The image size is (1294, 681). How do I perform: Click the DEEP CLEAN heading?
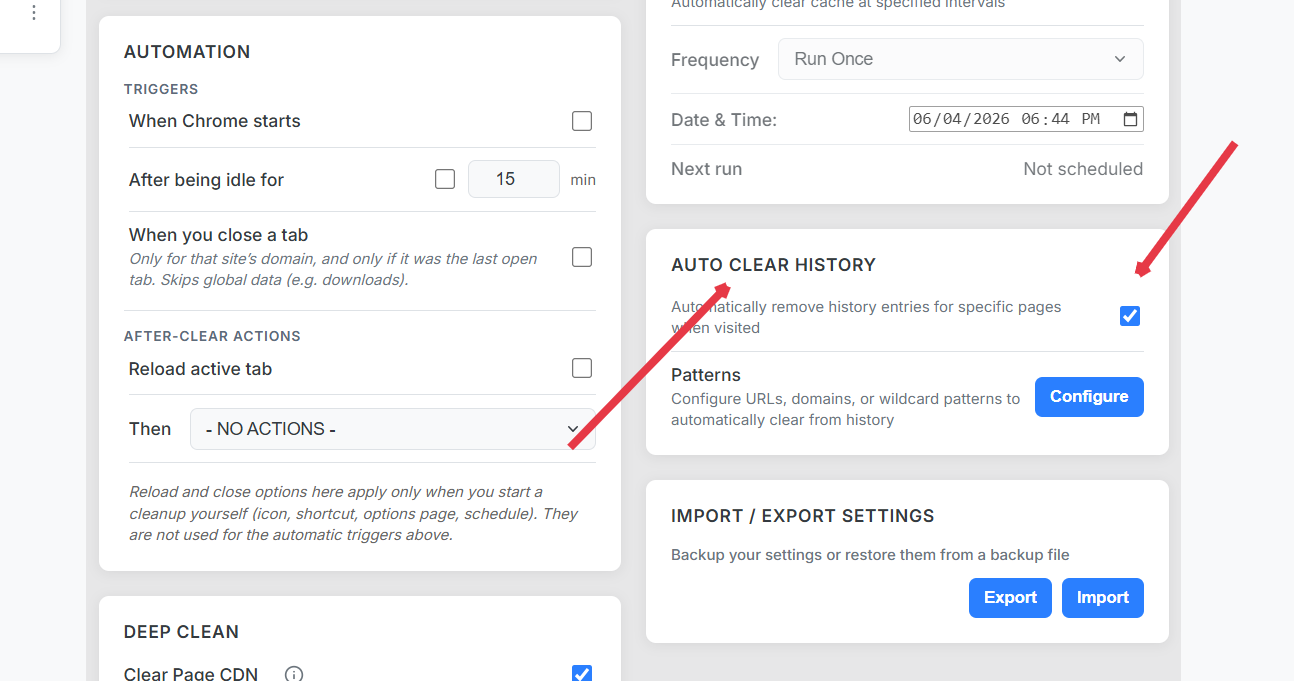181,632
